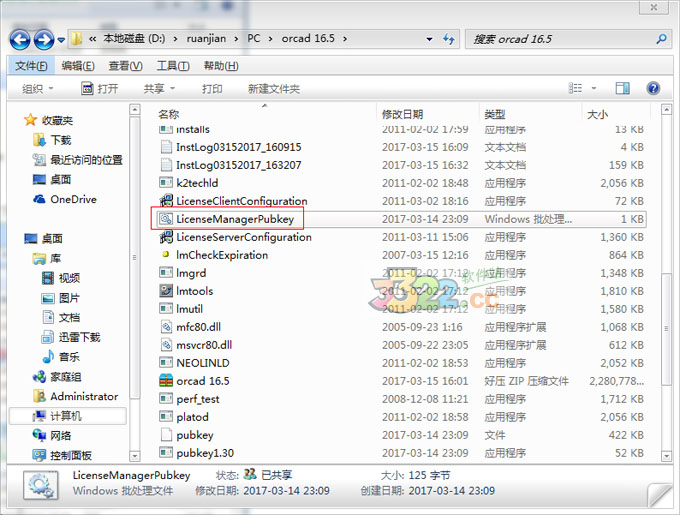The width and height of the screenshot is (680, 515).
Task: Sort by 修改日期 column header
Action: 402,114
